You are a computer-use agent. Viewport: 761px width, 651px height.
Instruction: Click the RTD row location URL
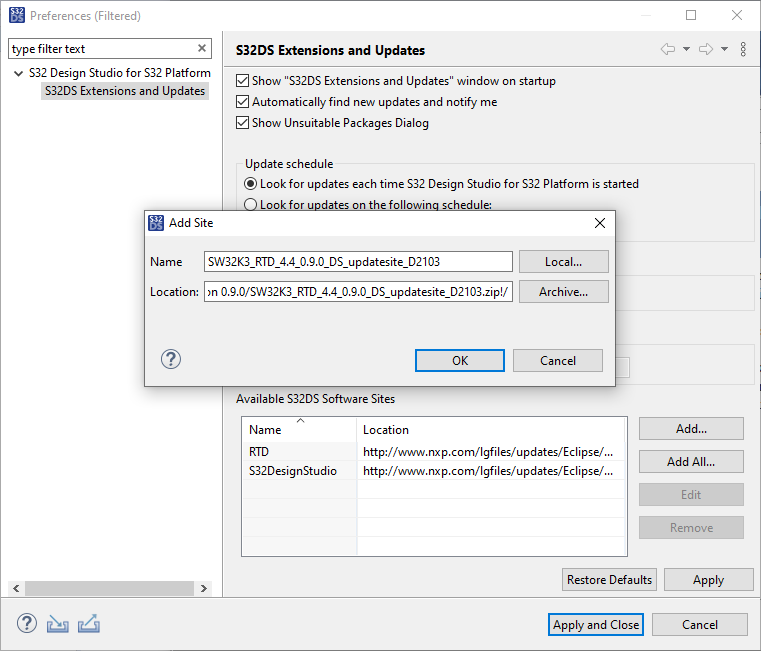(488, 452)
